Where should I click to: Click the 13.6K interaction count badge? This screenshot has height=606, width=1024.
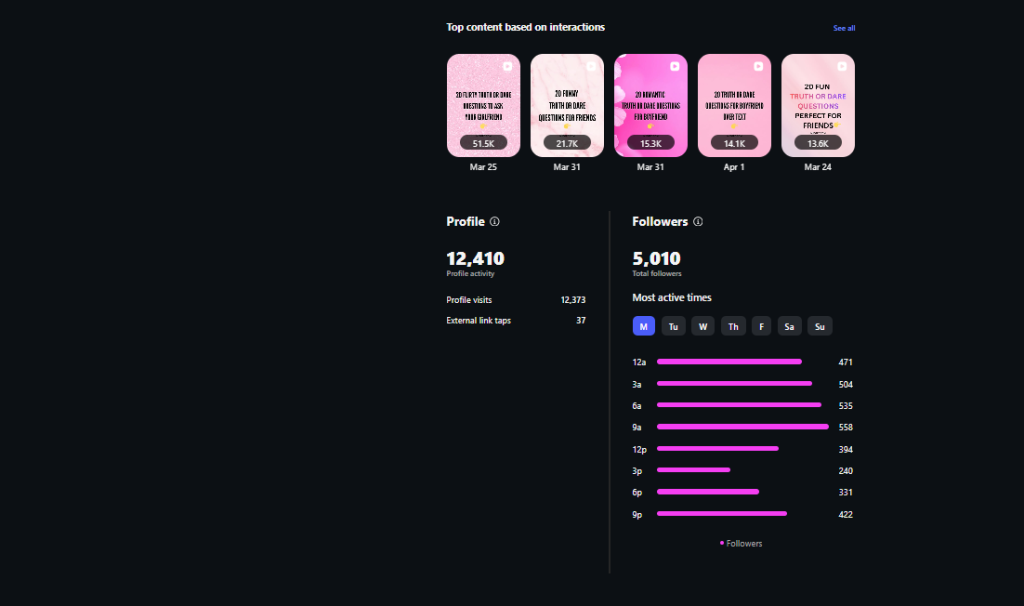[818, 143]
